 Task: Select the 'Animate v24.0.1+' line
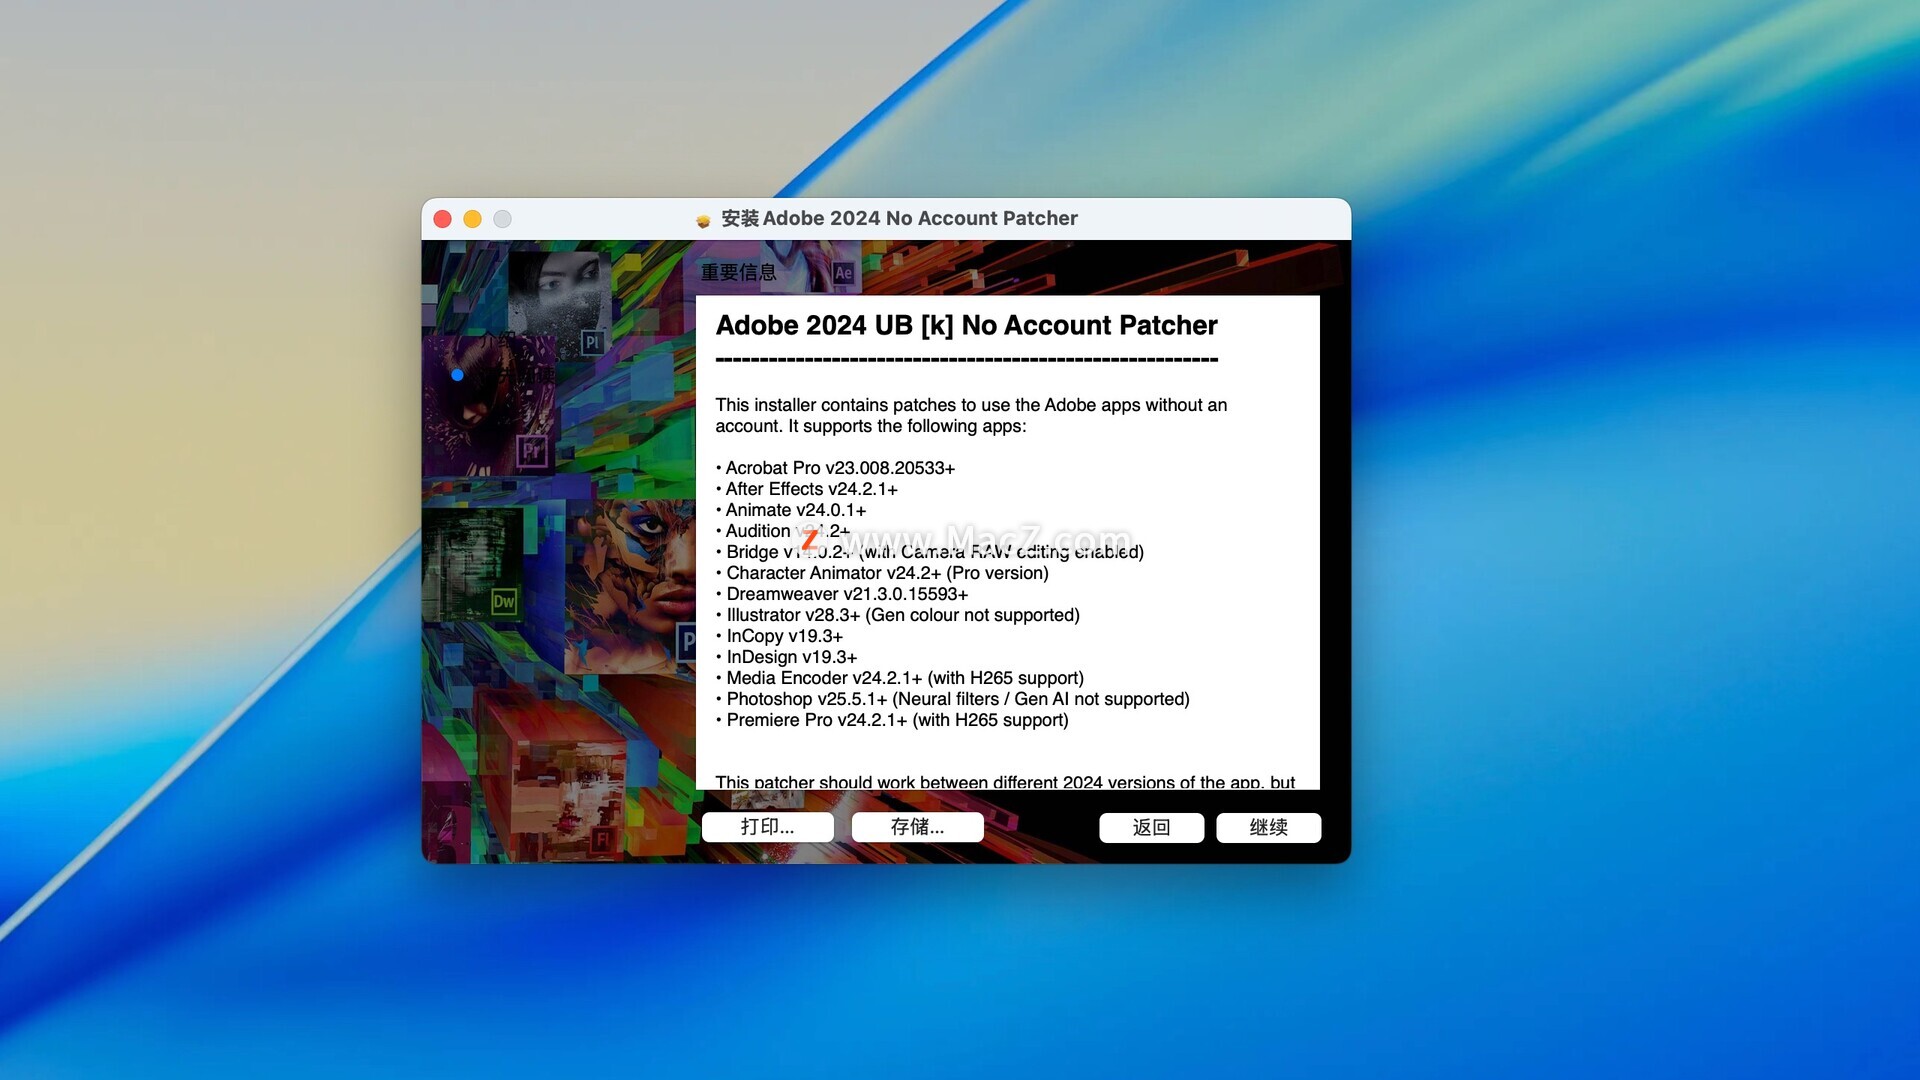point(792,510)
